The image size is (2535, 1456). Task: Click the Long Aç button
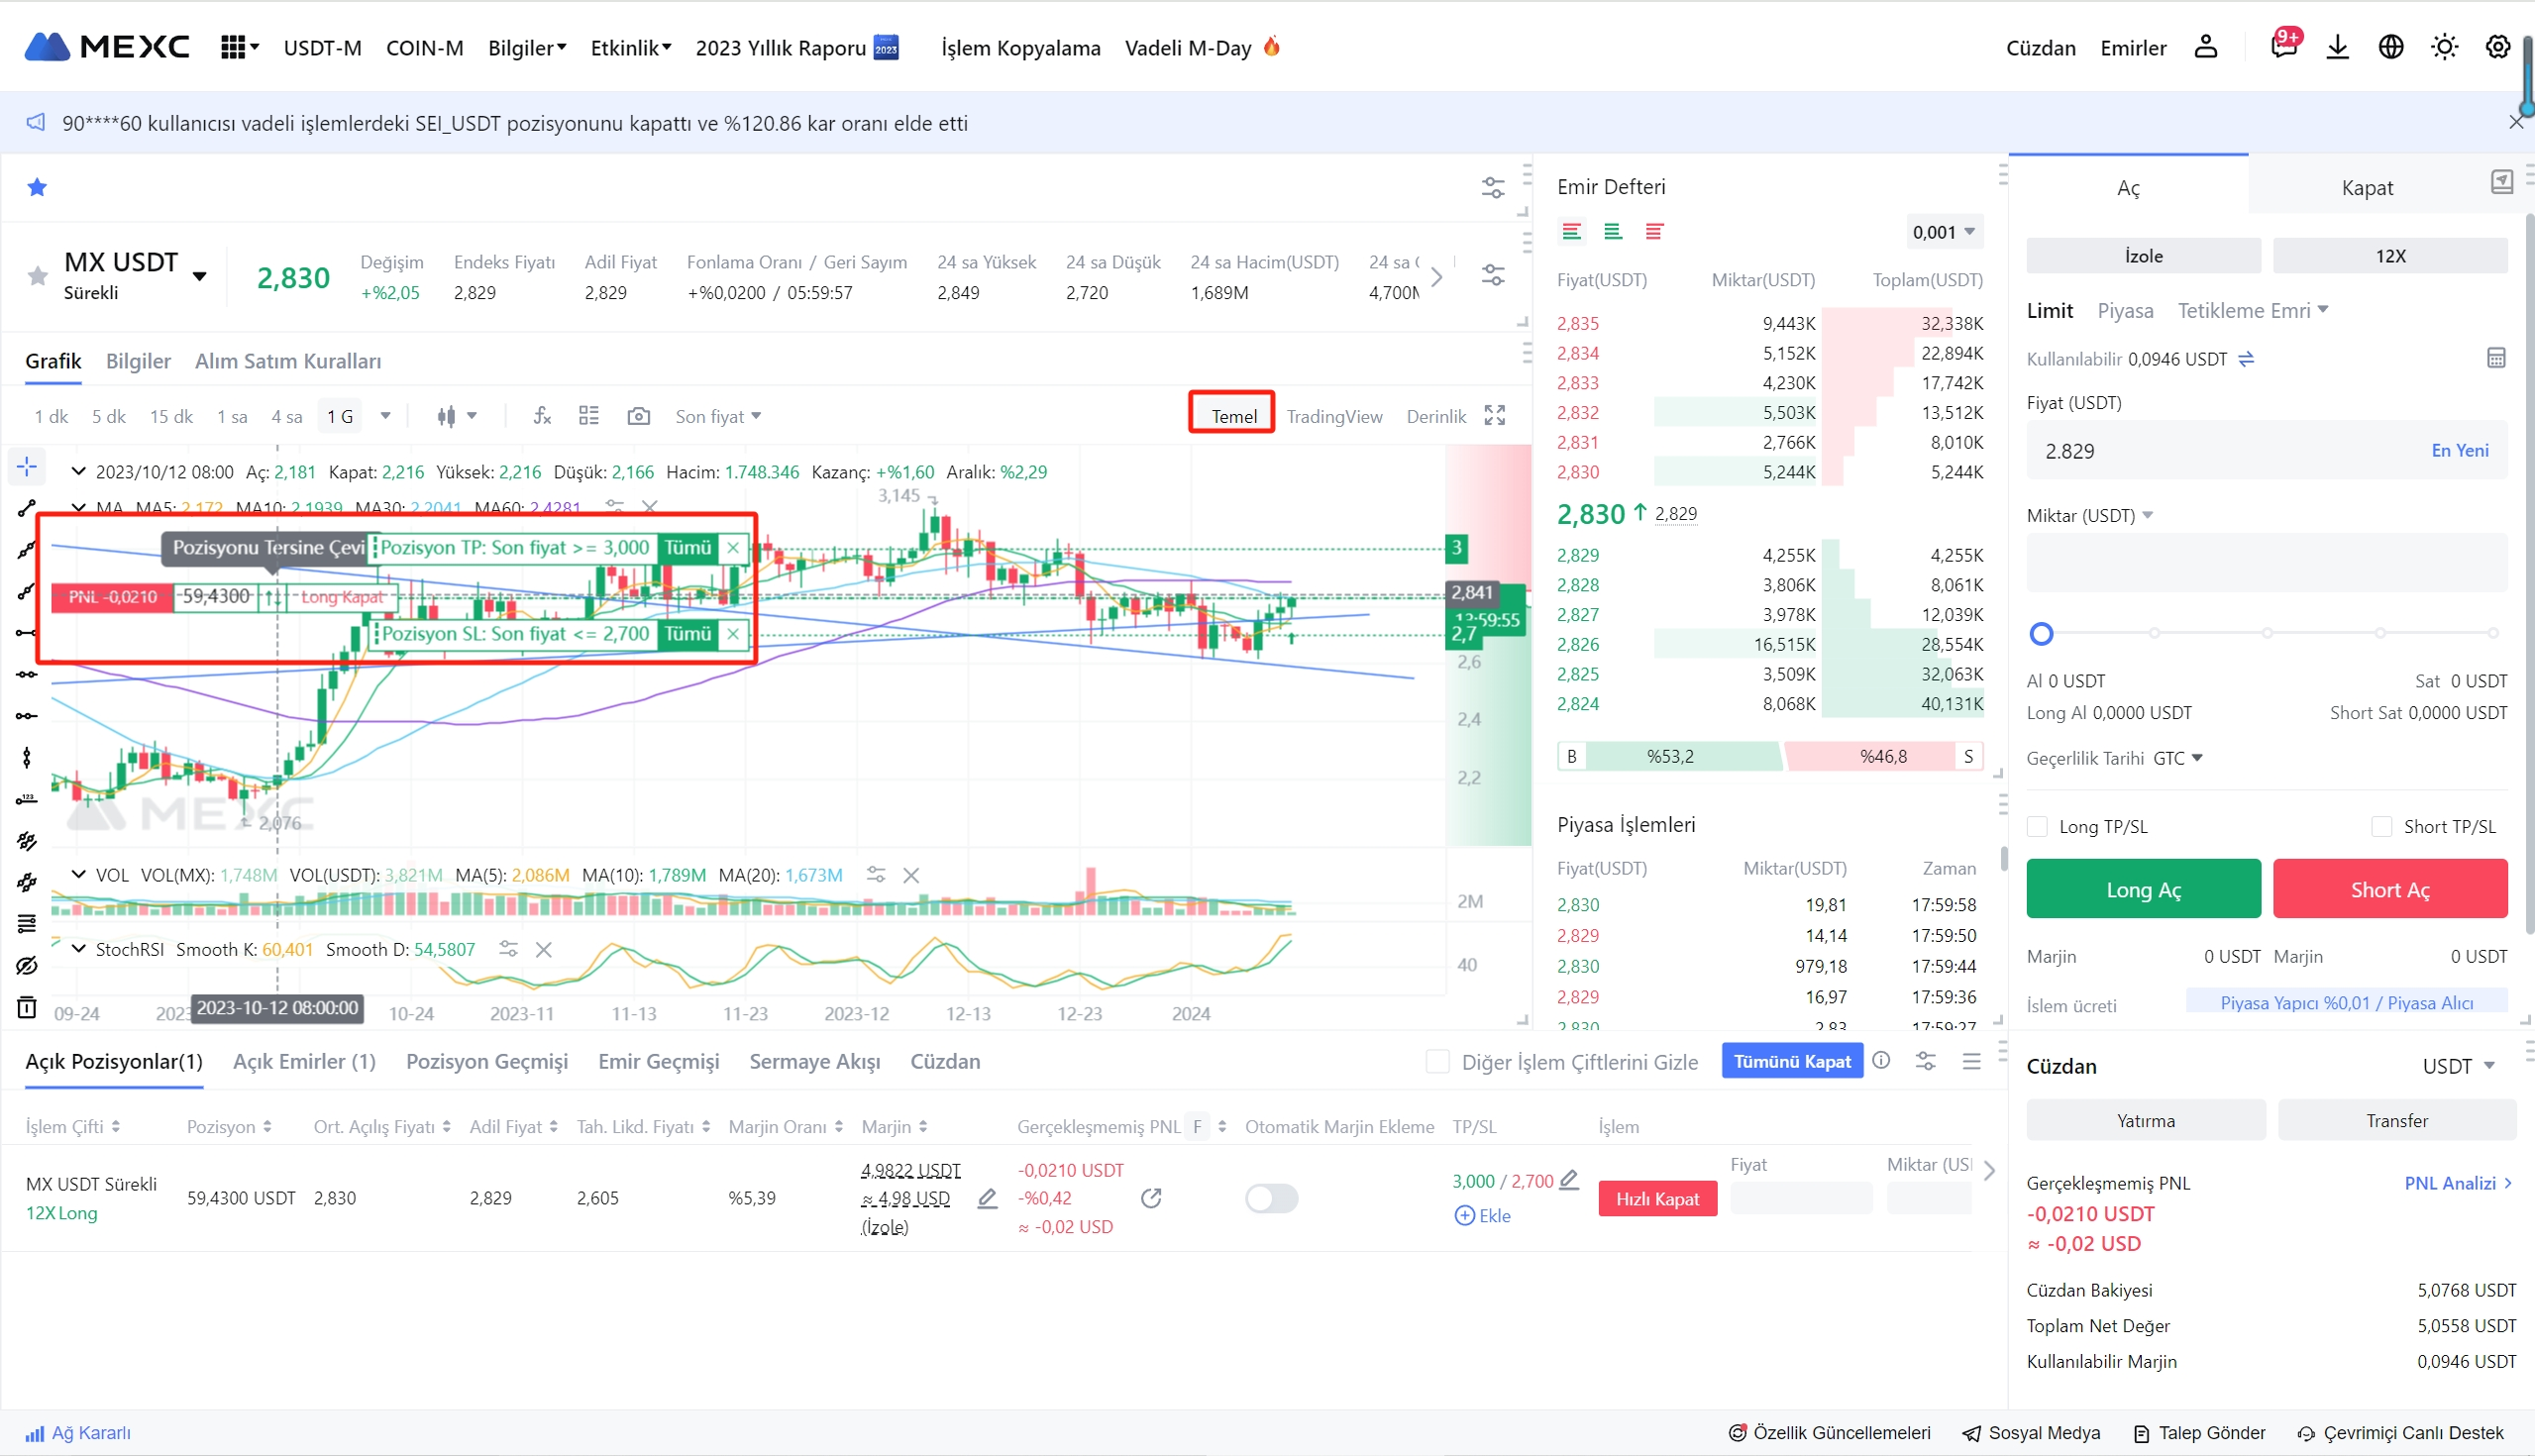(x=2143, y=889)
